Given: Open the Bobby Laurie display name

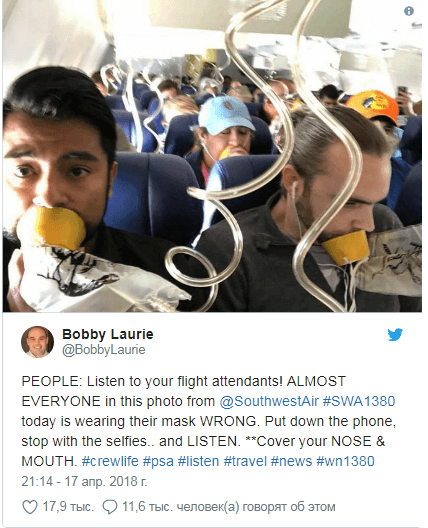Looking at the screenshot, I should point(108,334).
